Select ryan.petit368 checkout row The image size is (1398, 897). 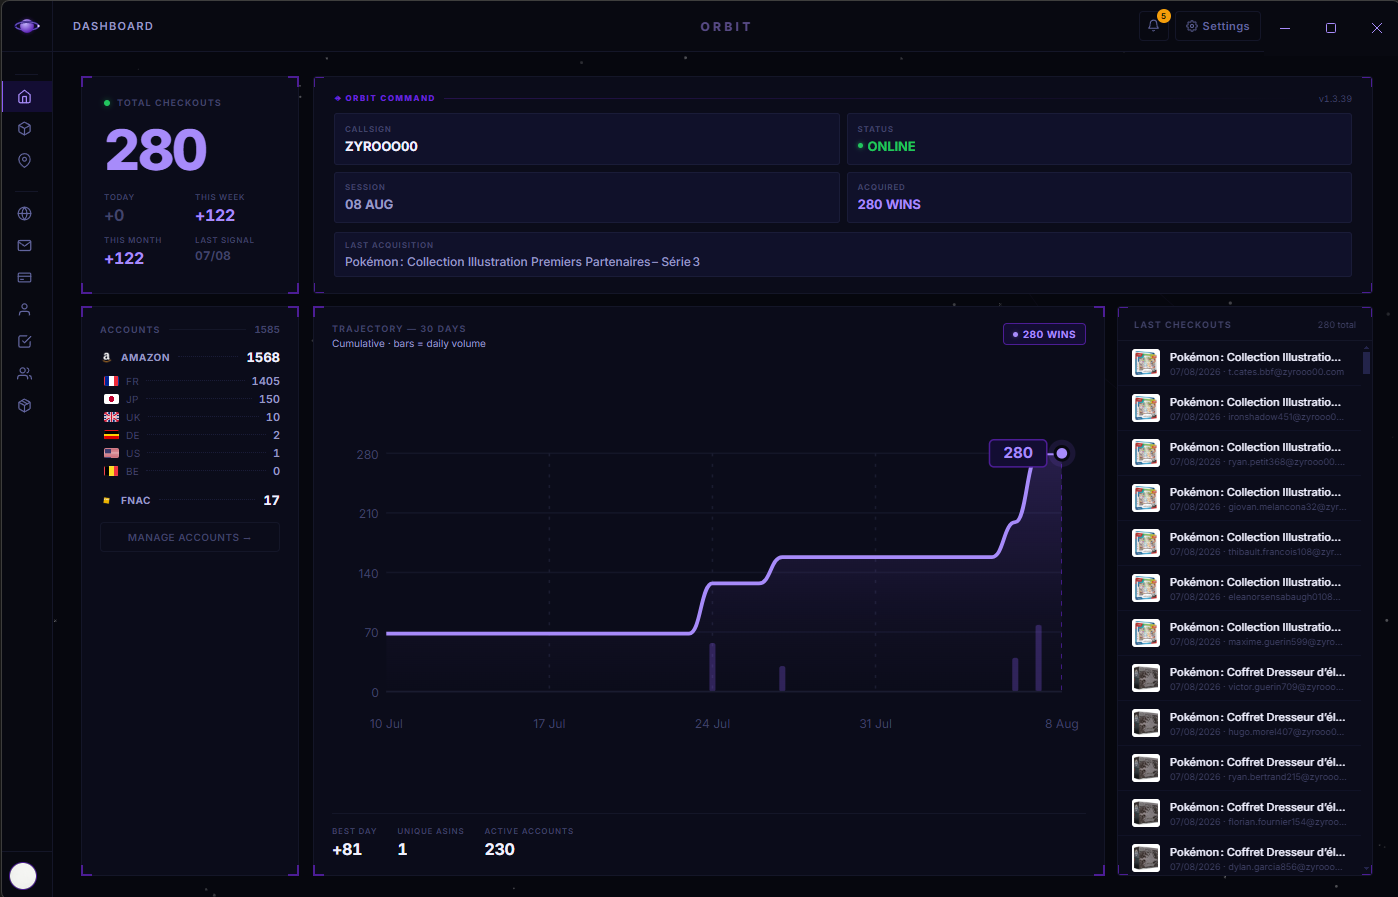(x=1240, y=453)
